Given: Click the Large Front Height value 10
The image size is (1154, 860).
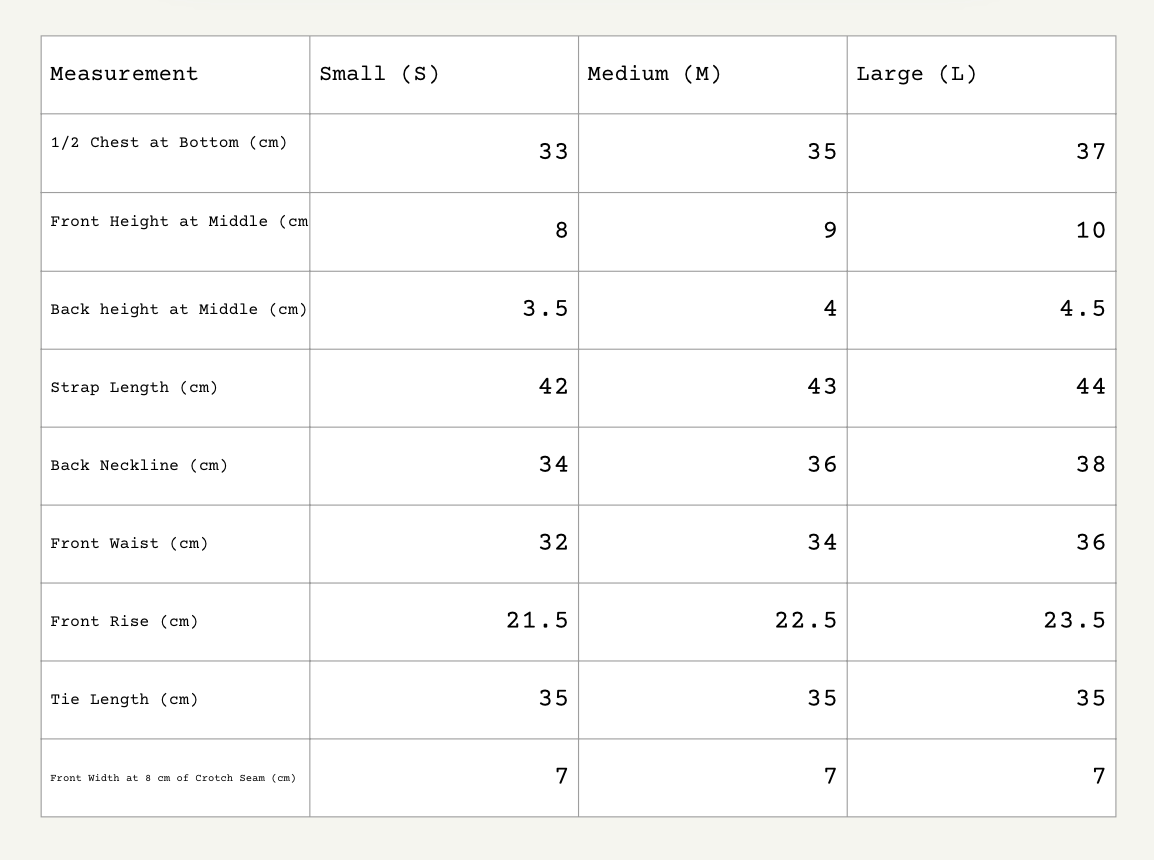Looking at the screenshot, I should pos(1090,231).
